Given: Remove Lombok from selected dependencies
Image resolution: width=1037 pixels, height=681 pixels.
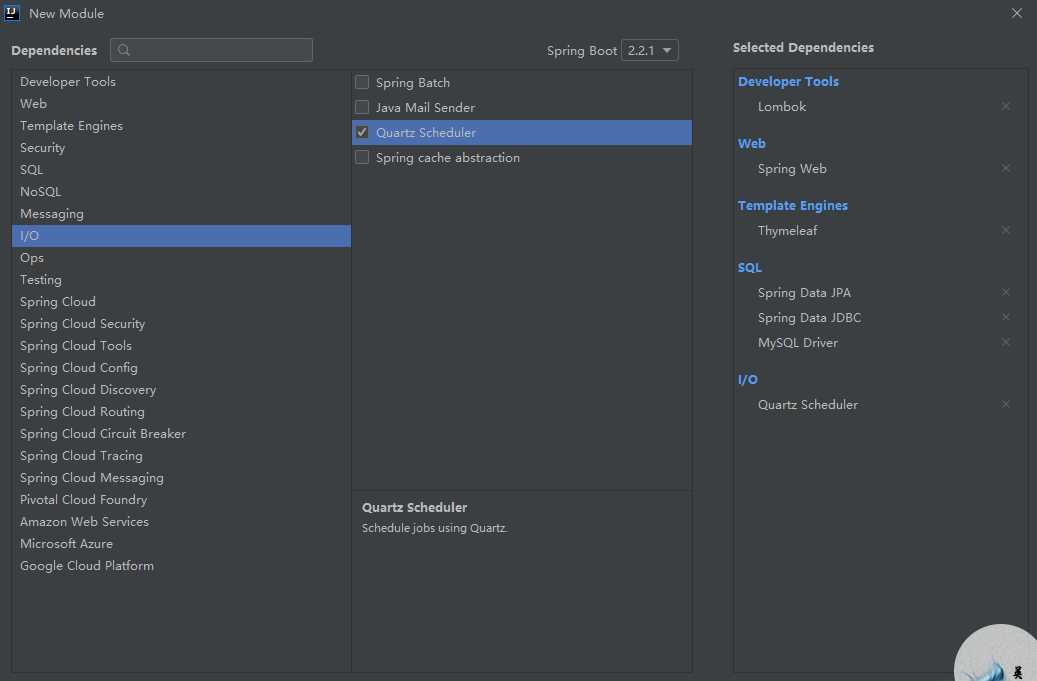Looking at the screenshot, I should (x=1005, y=106).
